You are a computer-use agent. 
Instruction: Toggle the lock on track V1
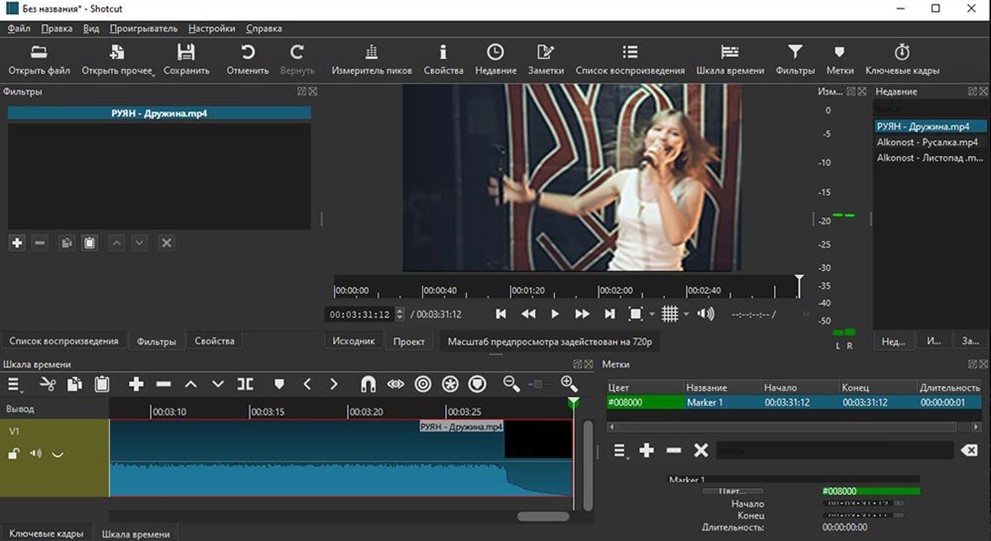(x=14, y=454)
